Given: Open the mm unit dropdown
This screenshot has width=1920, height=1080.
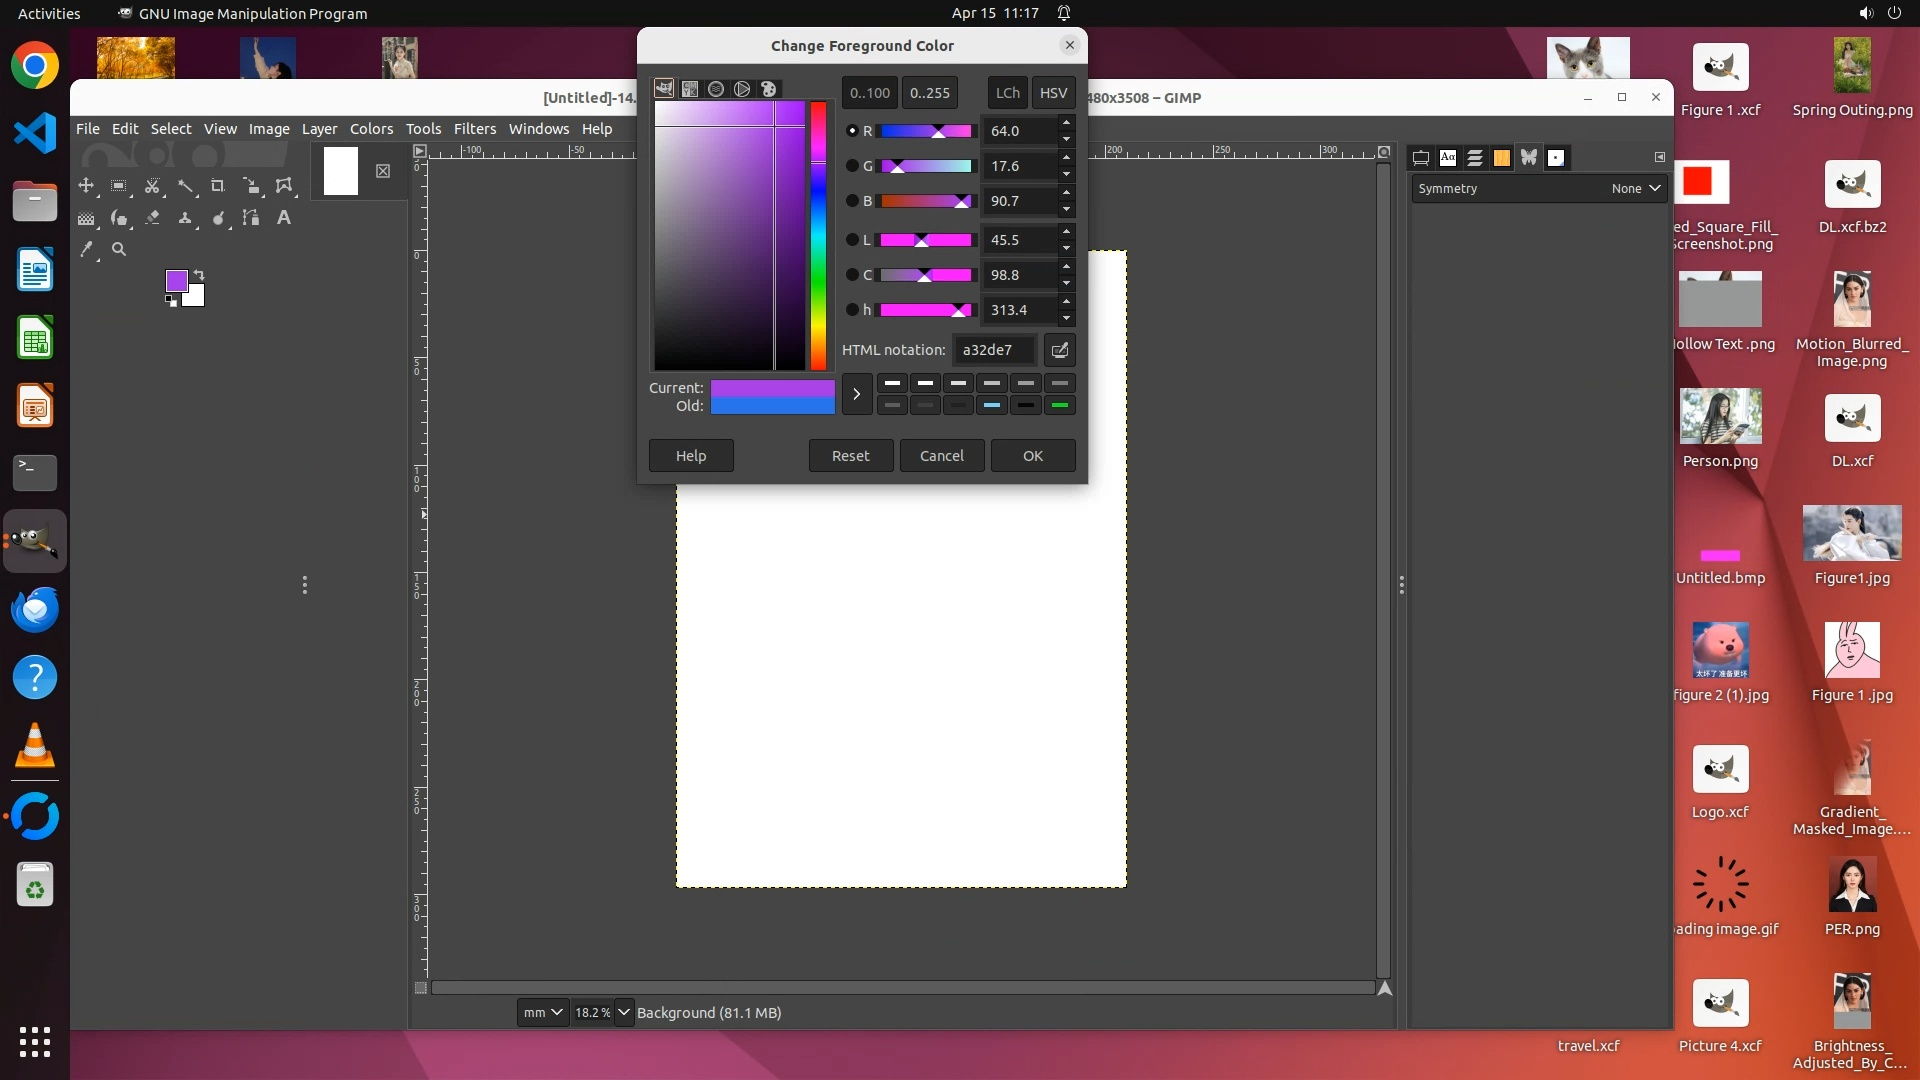Looking at the screenshot, I should point(543,1013).
